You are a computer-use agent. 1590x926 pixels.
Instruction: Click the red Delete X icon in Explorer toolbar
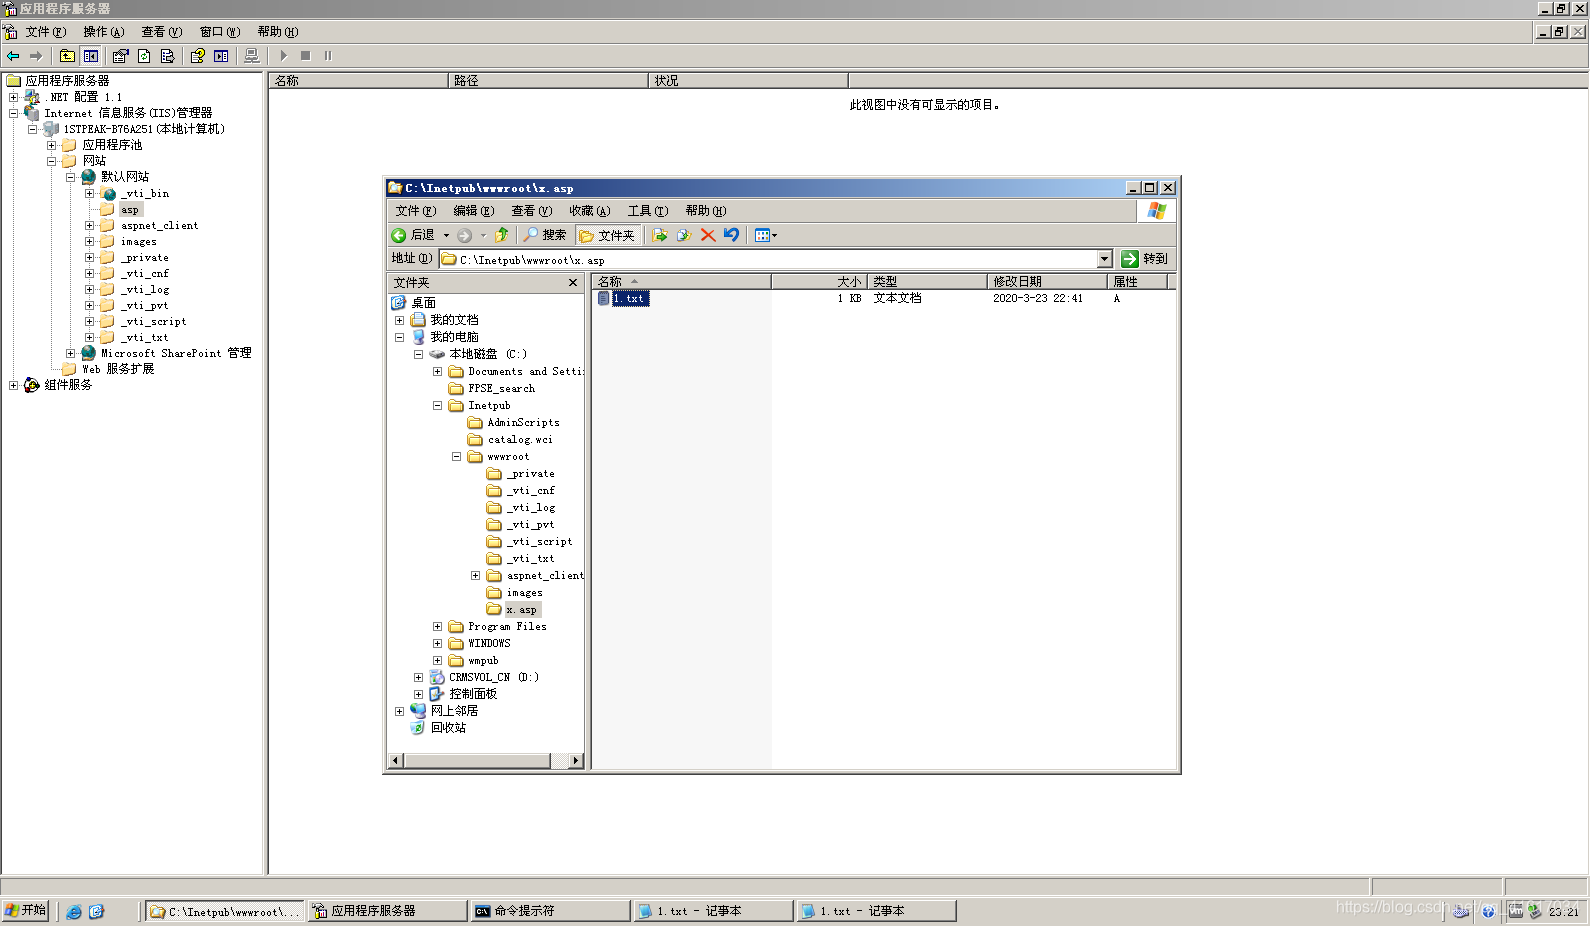point(708,235)
